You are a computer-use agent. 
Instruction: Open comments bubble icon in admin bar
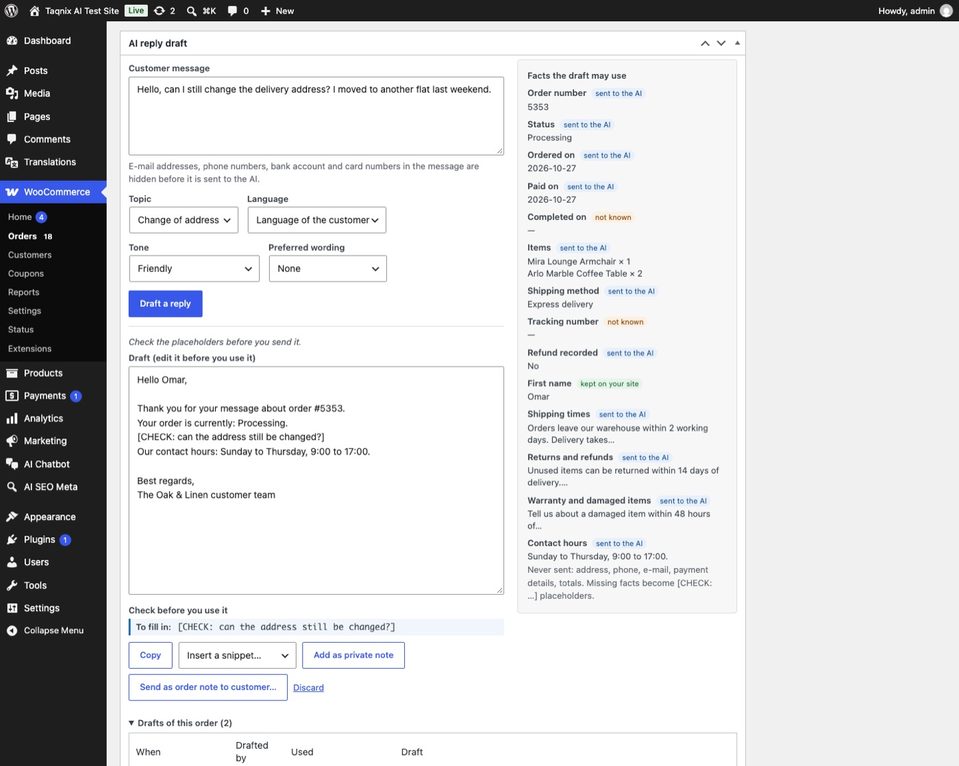pyautogui.click(x=232, y=11)
